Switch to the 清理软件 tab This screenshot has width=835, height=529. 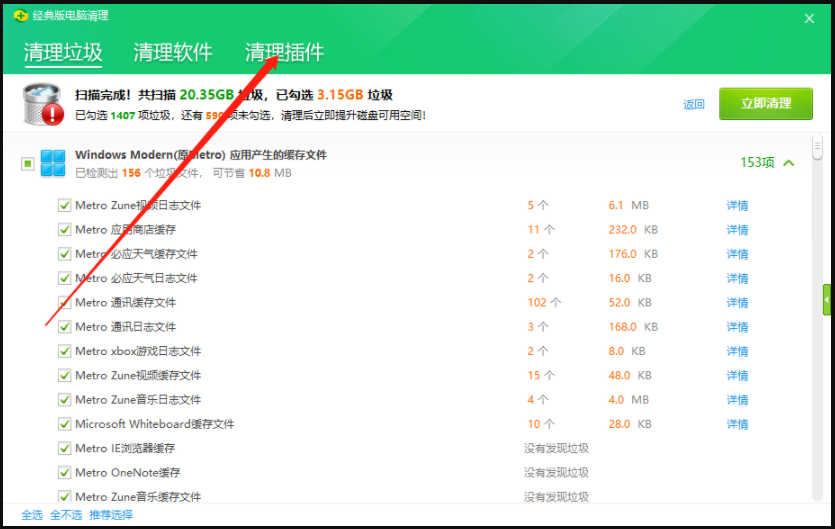coord(173,53)
